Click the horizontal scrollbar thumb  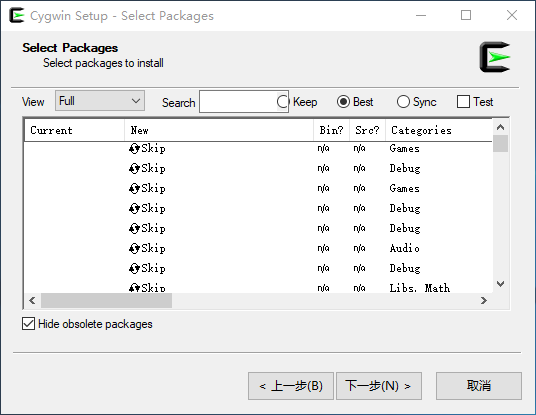click(x=106, y=300)
